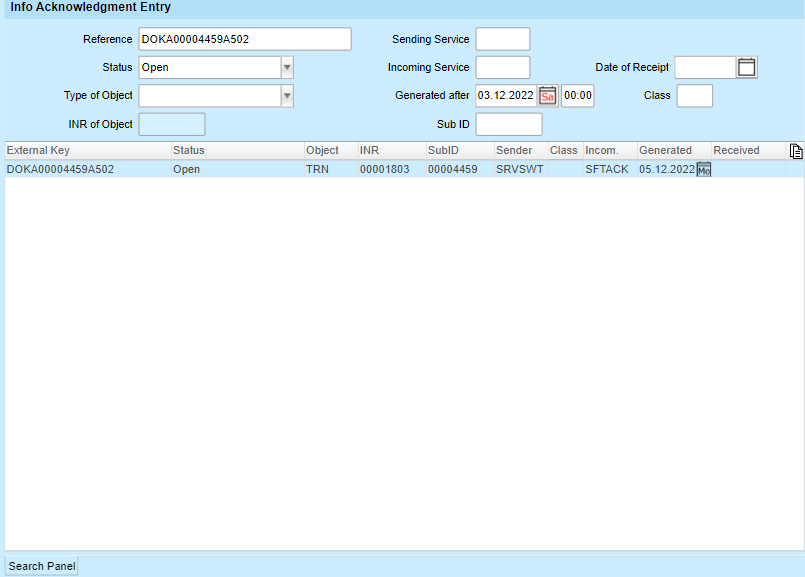Expand the Type of Object dropdown
This screenshot has width=805, height=577.
(x=287, y=96)
